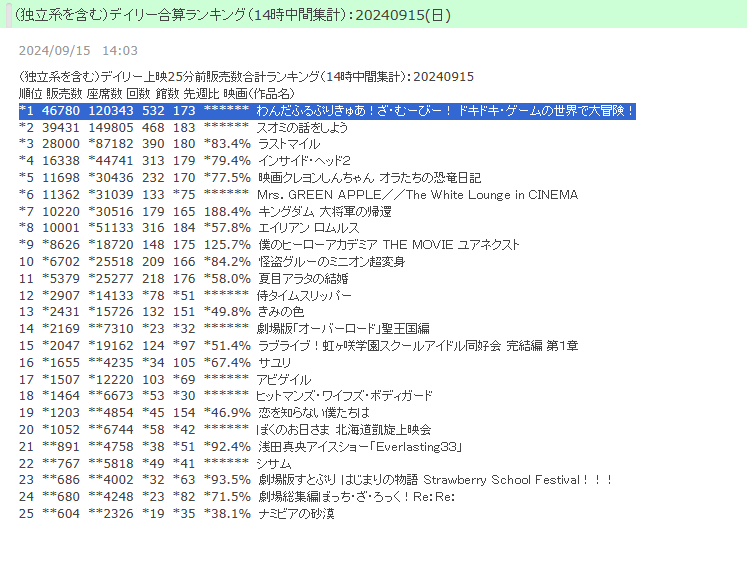Select the row for エイリアン ロムルス

189,228
